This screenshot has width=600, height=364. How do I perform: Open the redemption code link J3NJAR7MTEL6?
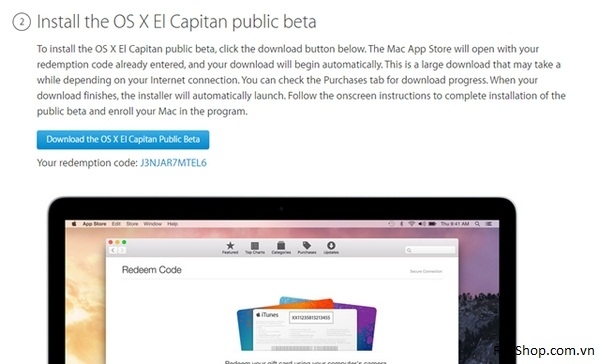tap(173, 163)
